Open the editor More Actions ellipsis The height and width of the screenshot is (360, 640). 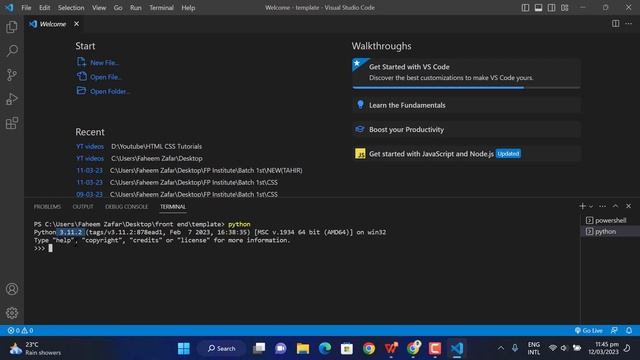pyautogui.click(x=629, y=24)
